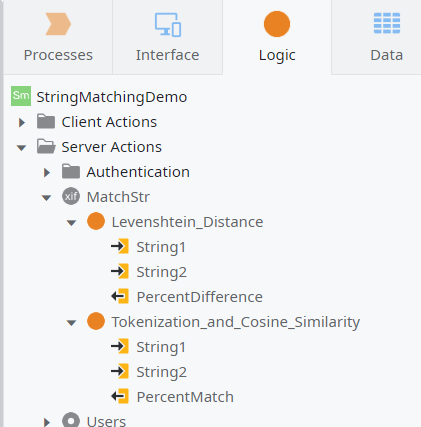This screenshot has width=421, height=427.
Task: Click the open Server Actions folder icon
Action: (46, 146)
